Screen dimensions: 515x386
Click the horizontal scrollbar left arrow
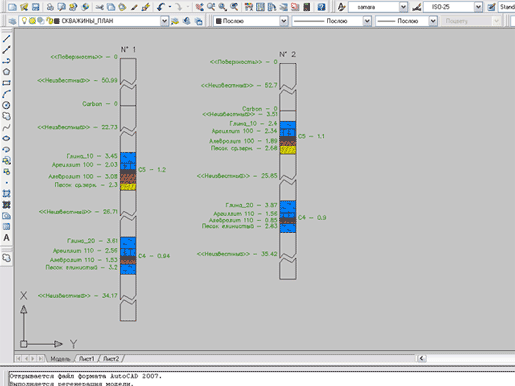pyautogui.click(x=421, y=358)
